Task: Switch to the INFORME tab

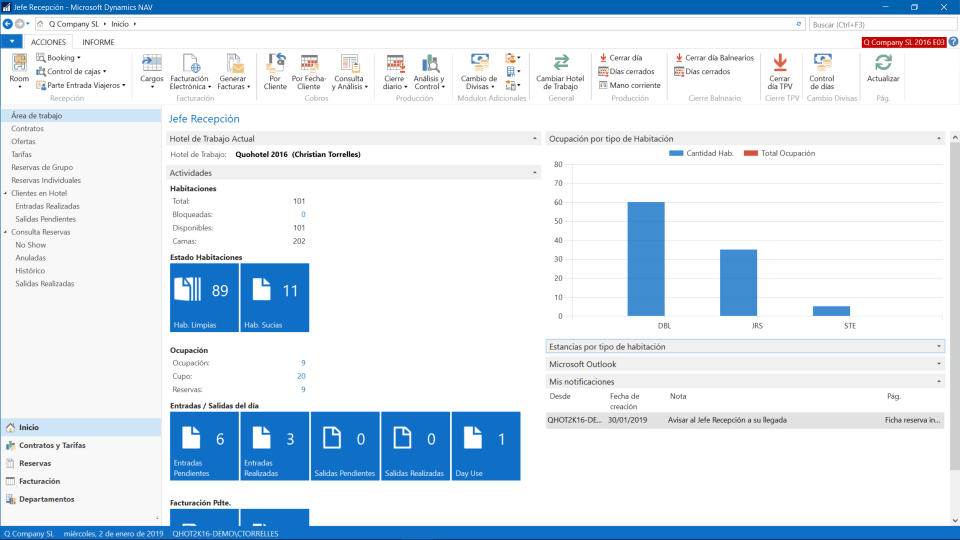Action: pyautogui.click(x=98, y=42)
